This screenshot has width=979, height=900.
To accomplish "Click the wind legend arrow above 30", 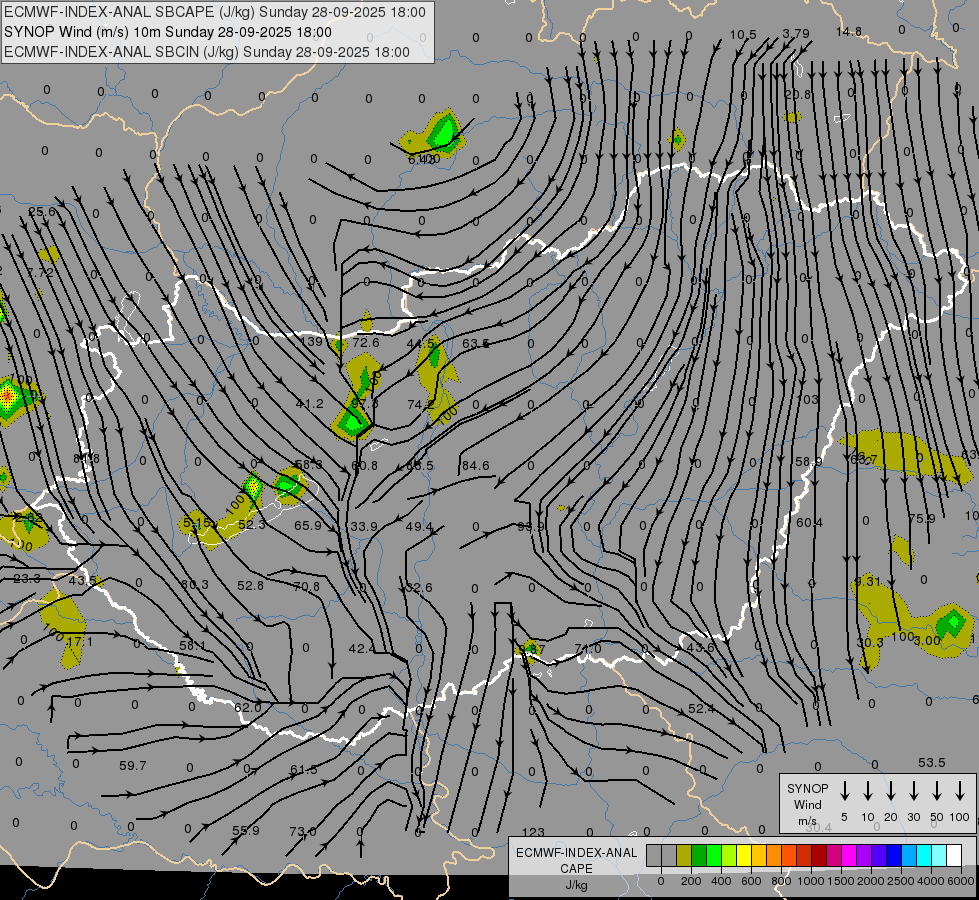I will 913,791.
